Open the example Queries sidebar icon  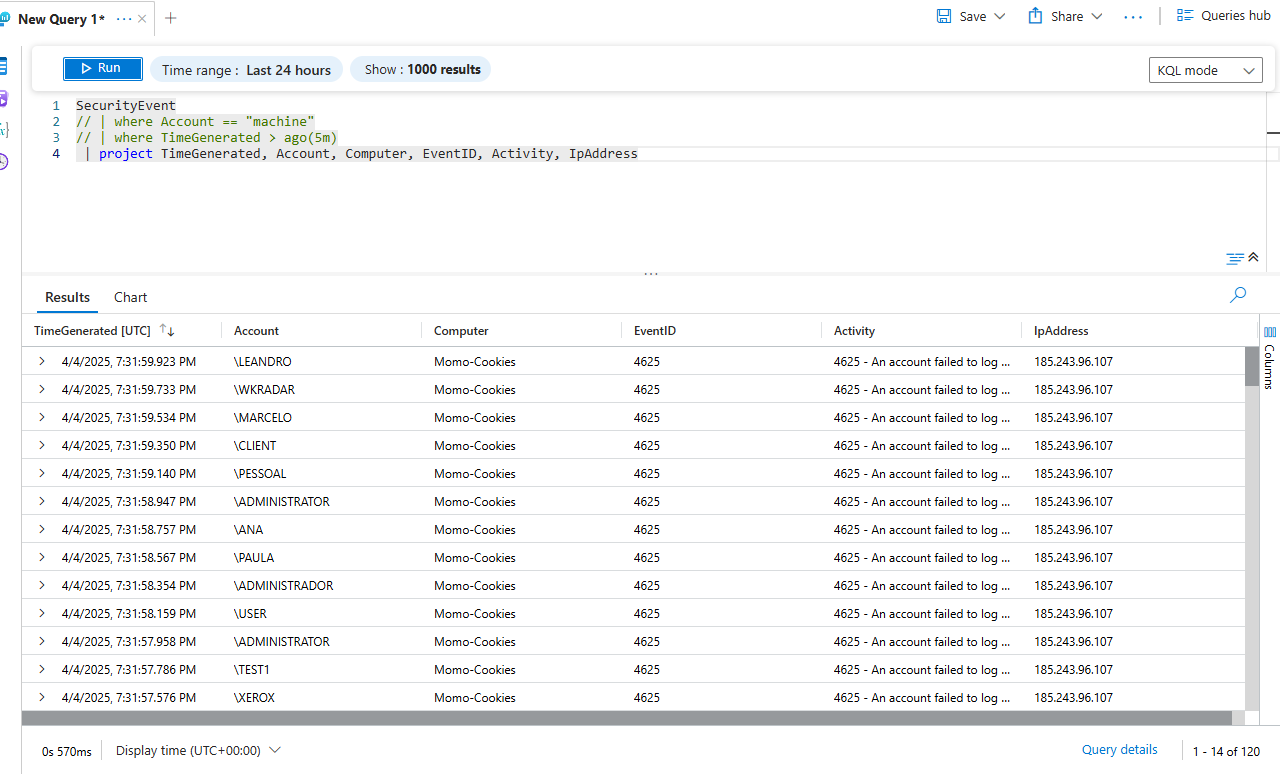click(4, 100)
